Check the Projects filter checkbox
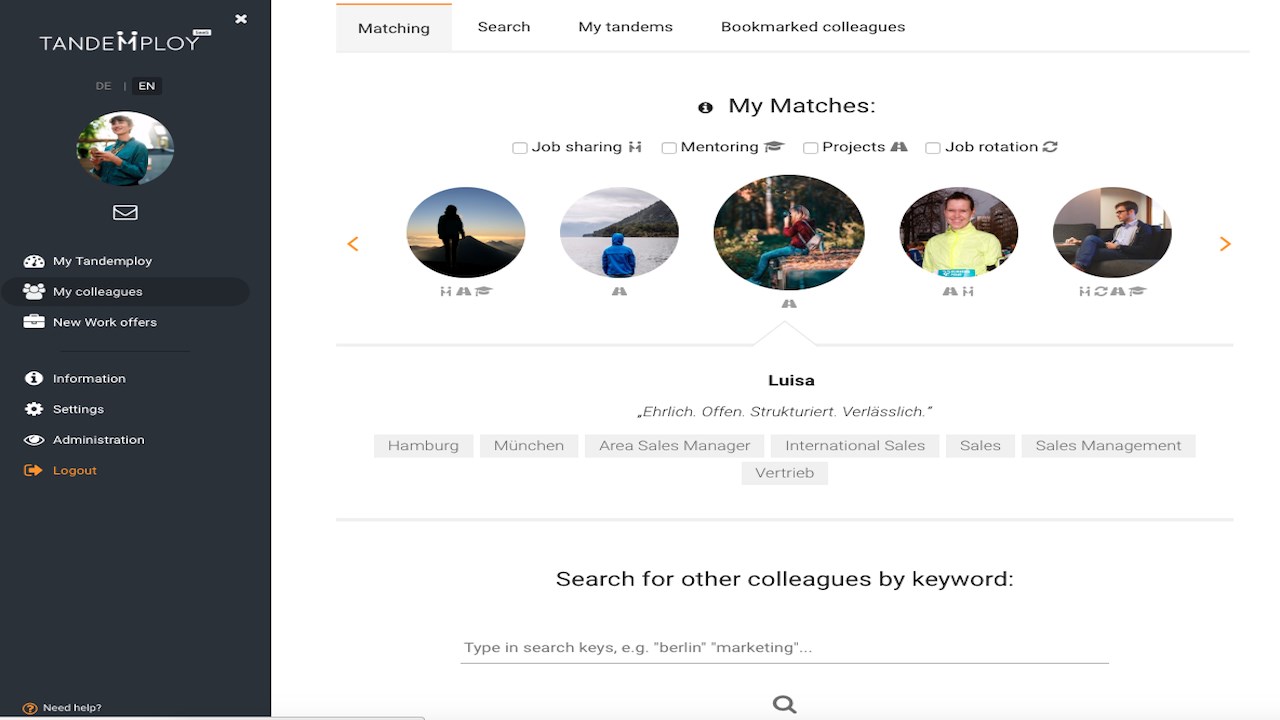The height and width of the screenshot is (720, 1280). (x=811, y=148)
